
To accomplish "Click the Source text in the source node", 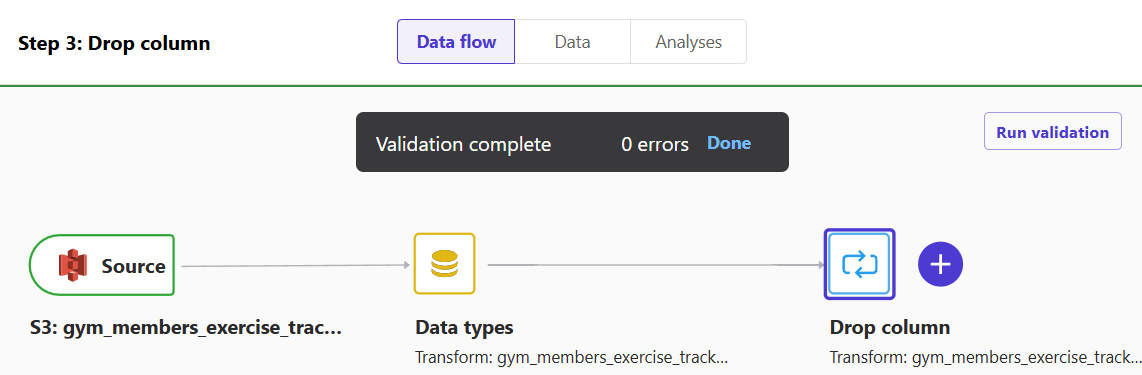I will click(x=133, y=266).
